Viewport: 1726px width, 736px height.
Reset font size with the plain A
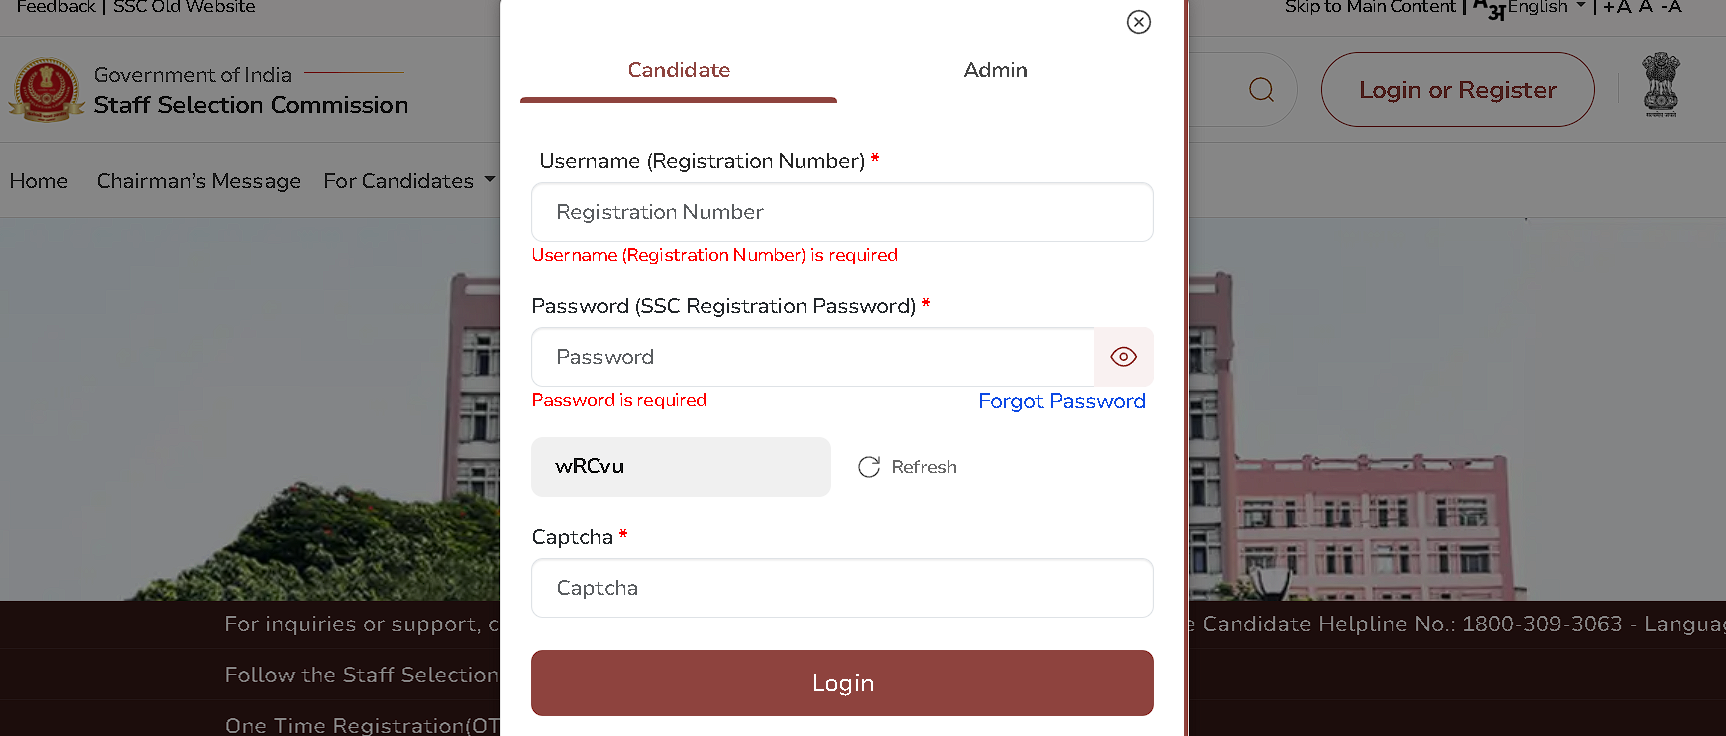pos(1646,8)
